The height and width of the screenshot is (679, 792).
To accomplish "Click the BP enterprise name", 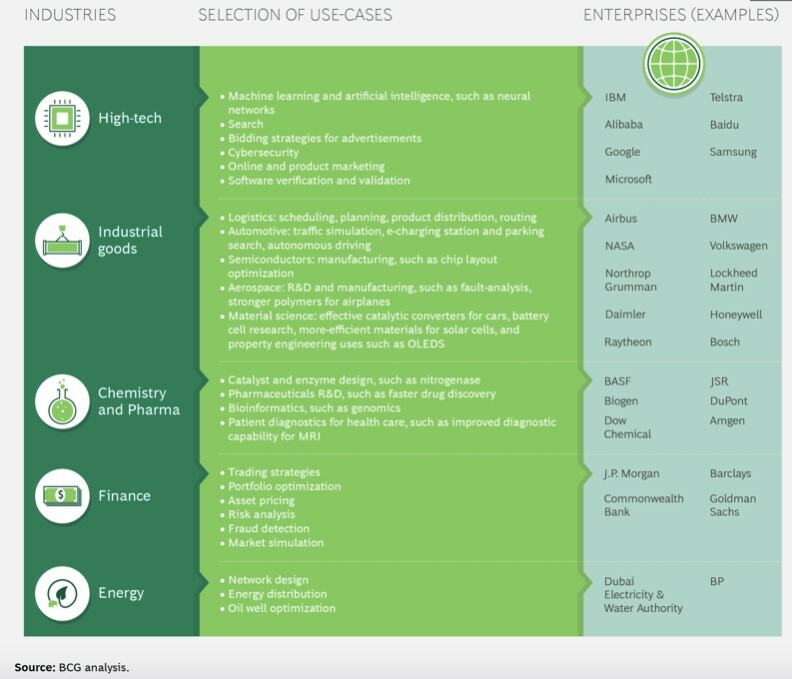I will pyautogui.click(x=717, y=581).
